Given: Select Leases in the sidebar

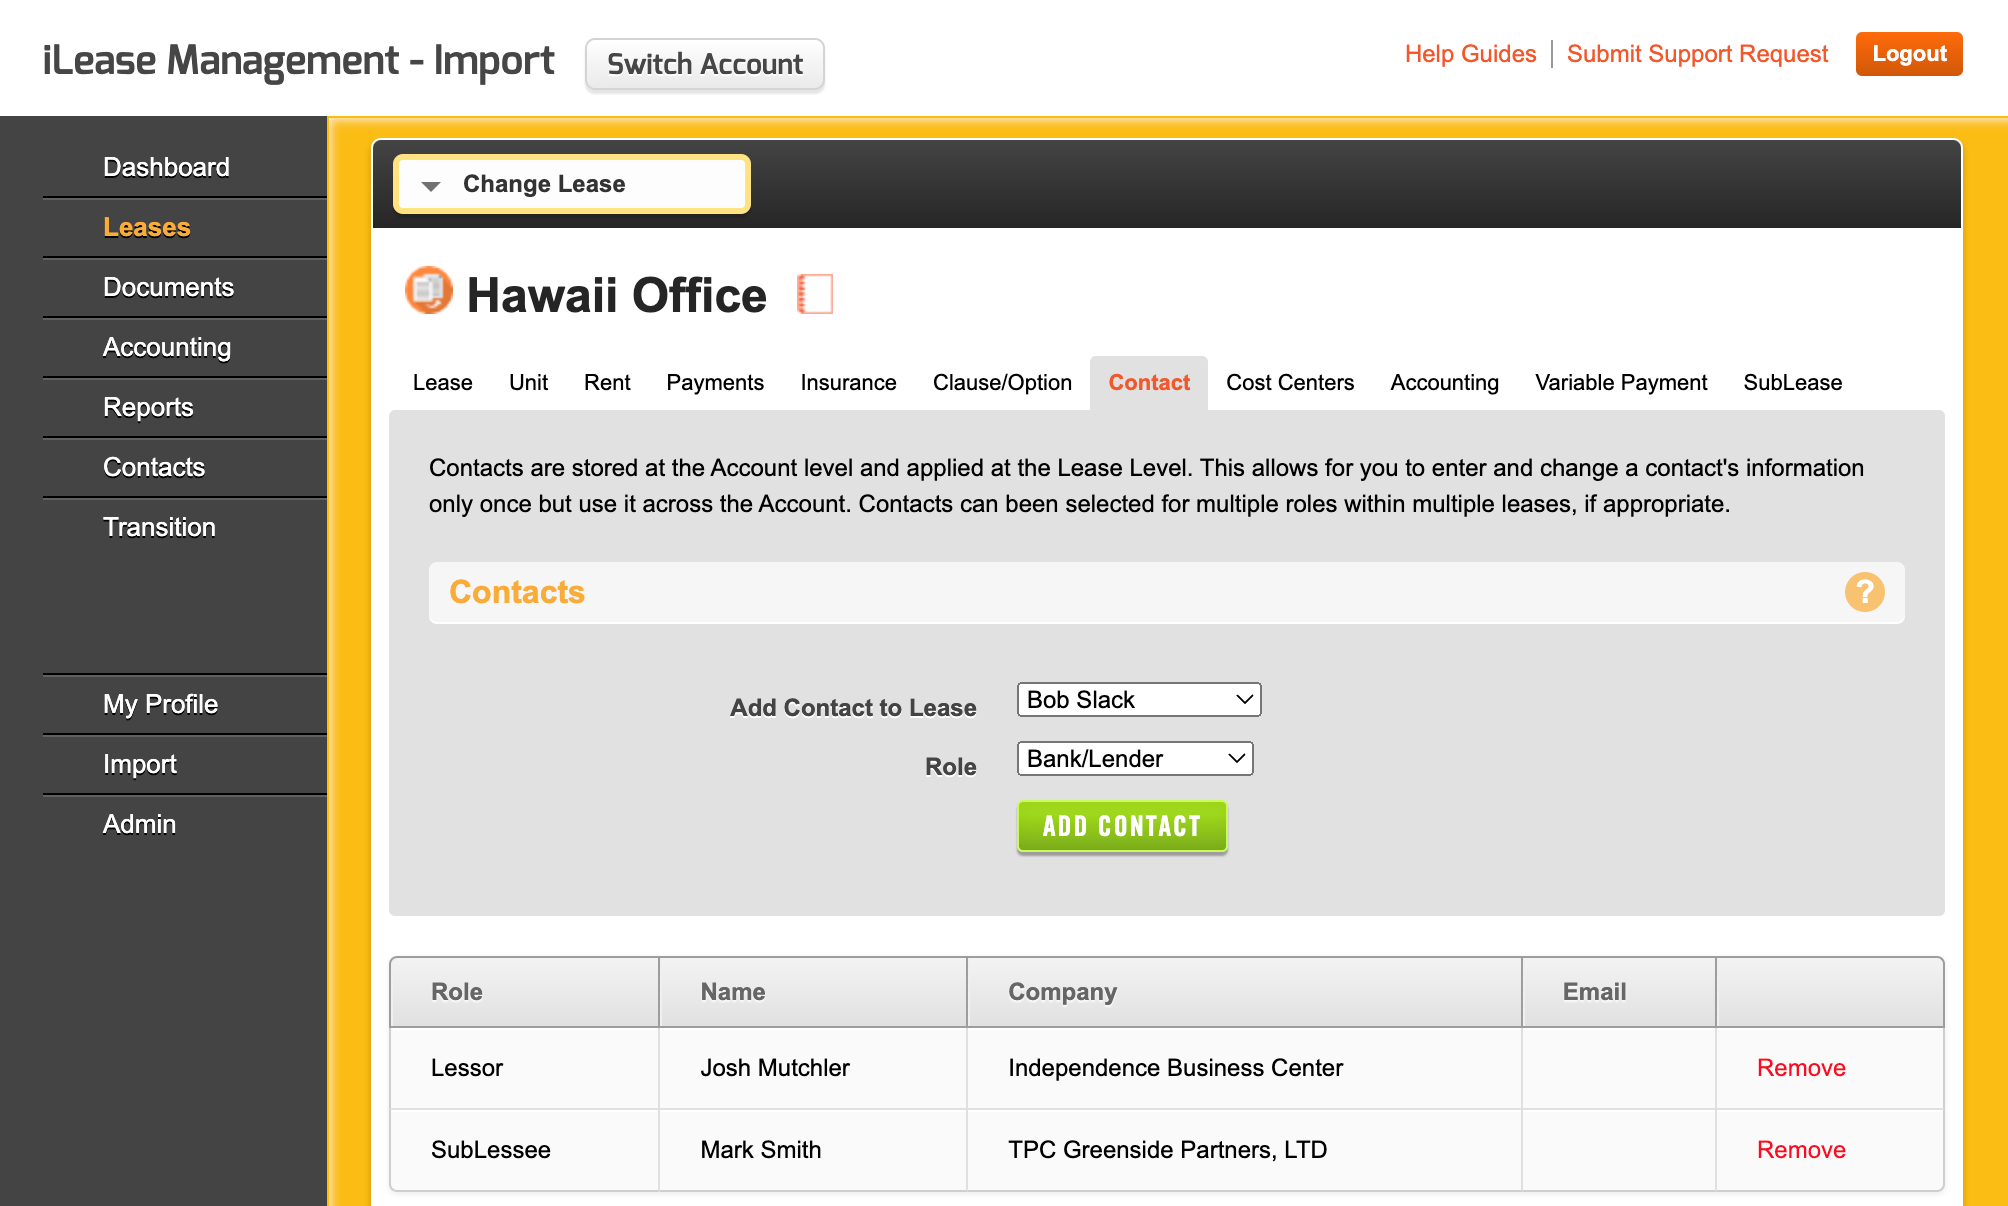Looking at the screenshot, I should pyautogui.click(x=185, y=227).
